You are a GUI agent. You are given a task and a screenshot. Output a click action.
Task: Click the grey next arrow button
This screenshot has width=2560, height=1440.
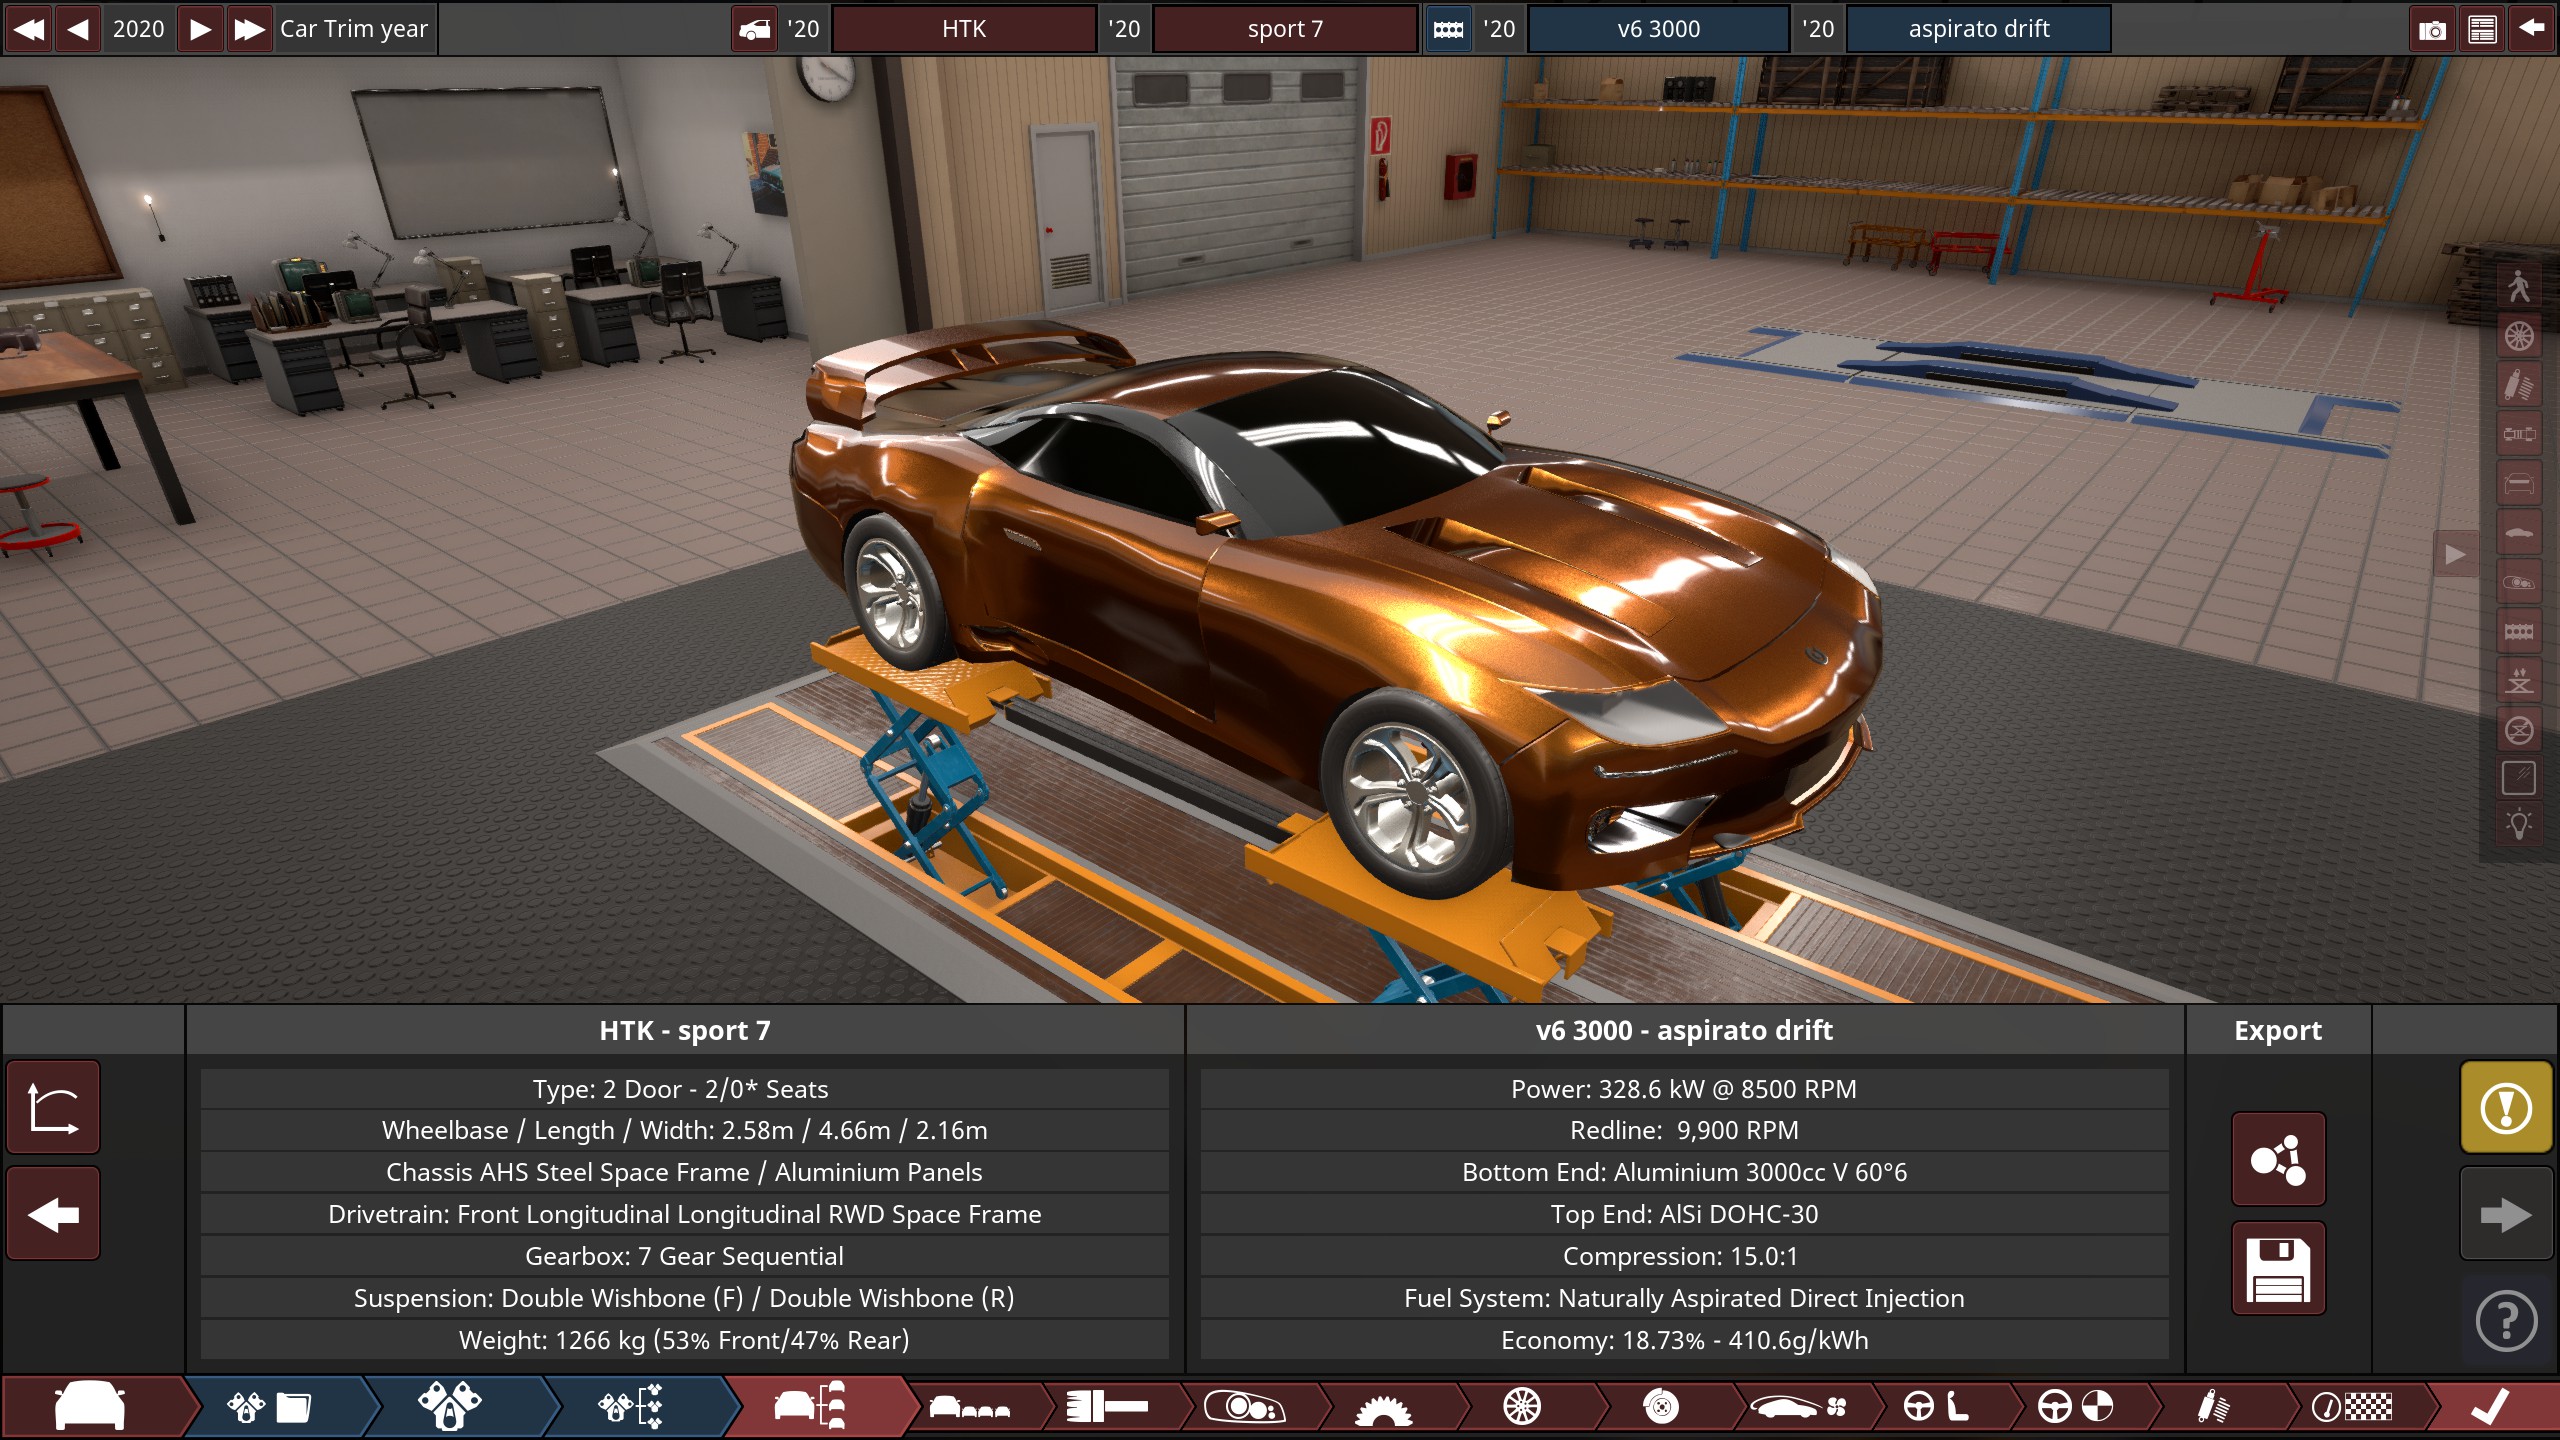pyautogui.click(x=2506, y=1214)
